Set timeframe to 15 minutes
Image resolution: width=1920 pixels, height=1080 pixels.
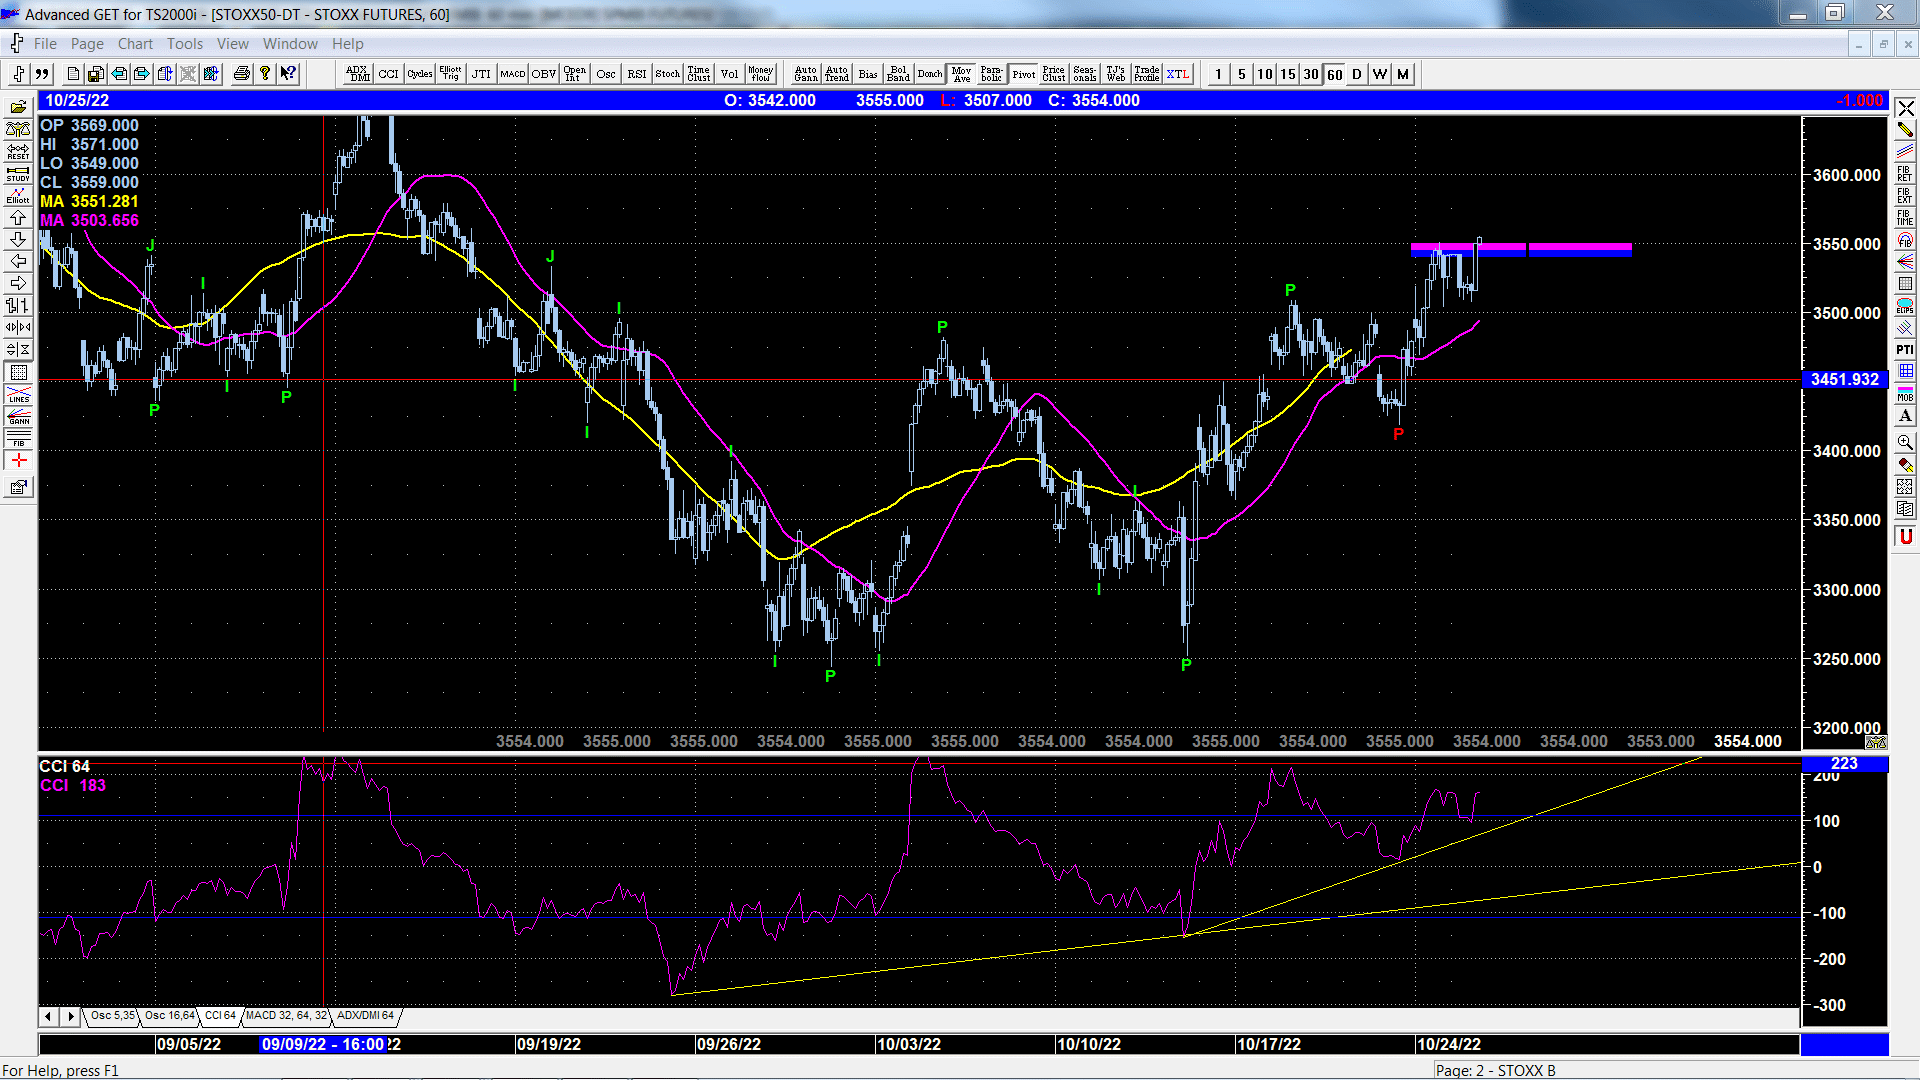1287,74
